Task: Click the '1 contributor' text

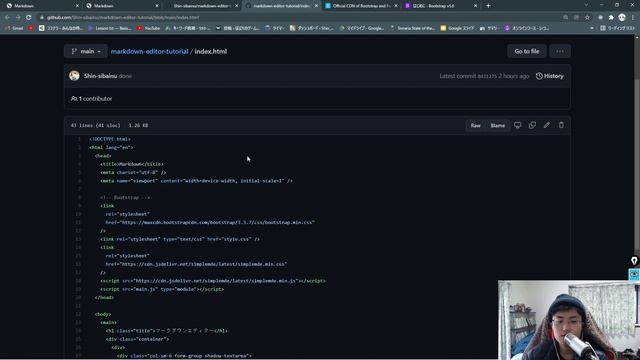Action: tap(96, 98)
